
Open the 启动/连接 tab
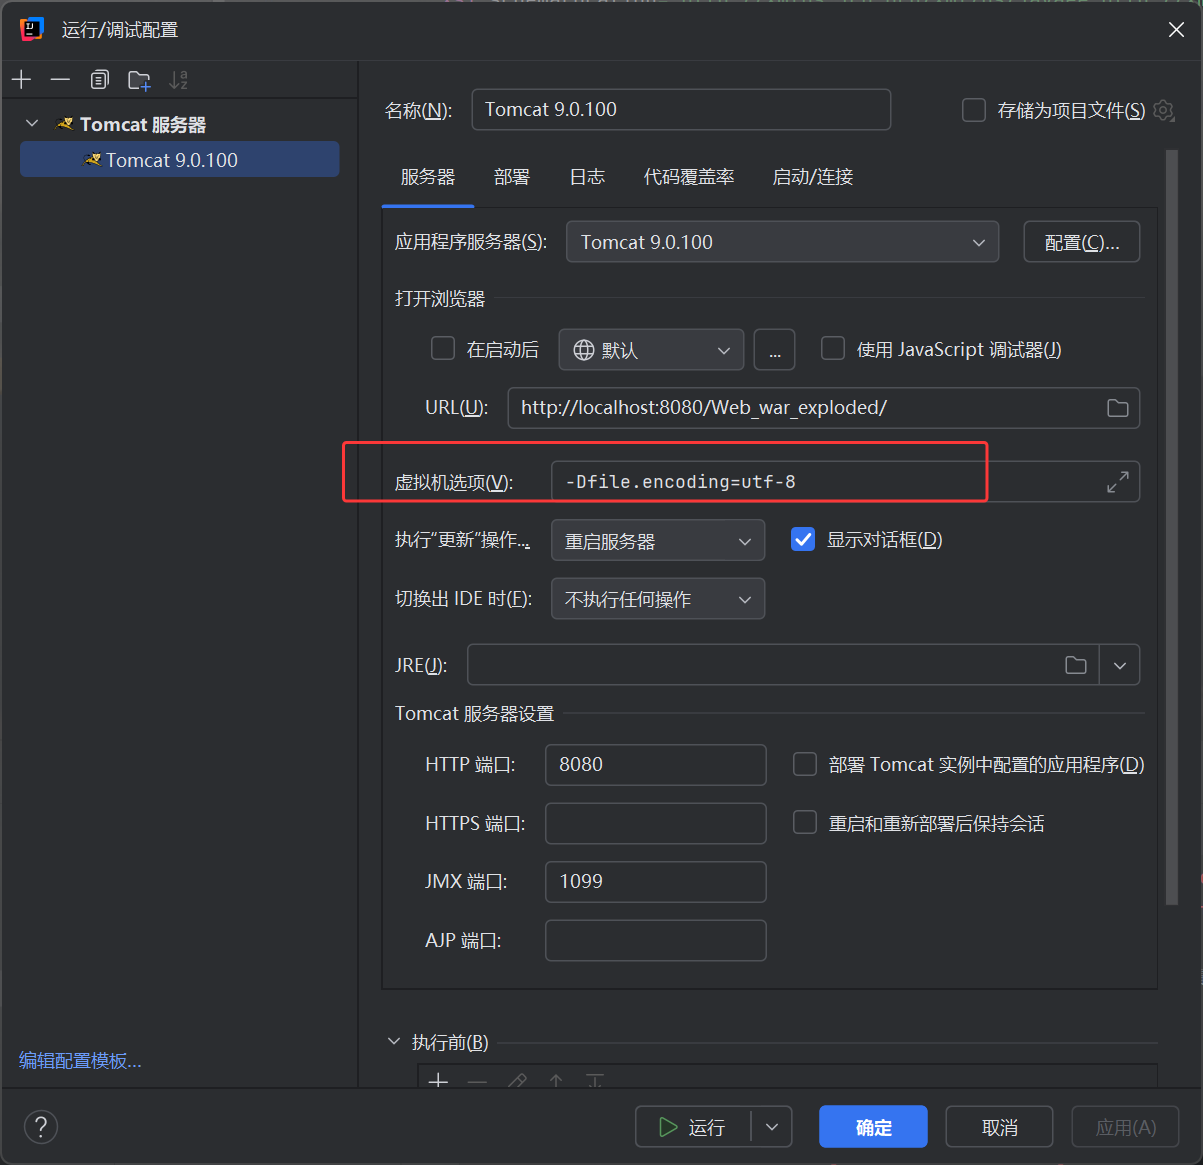813,177
